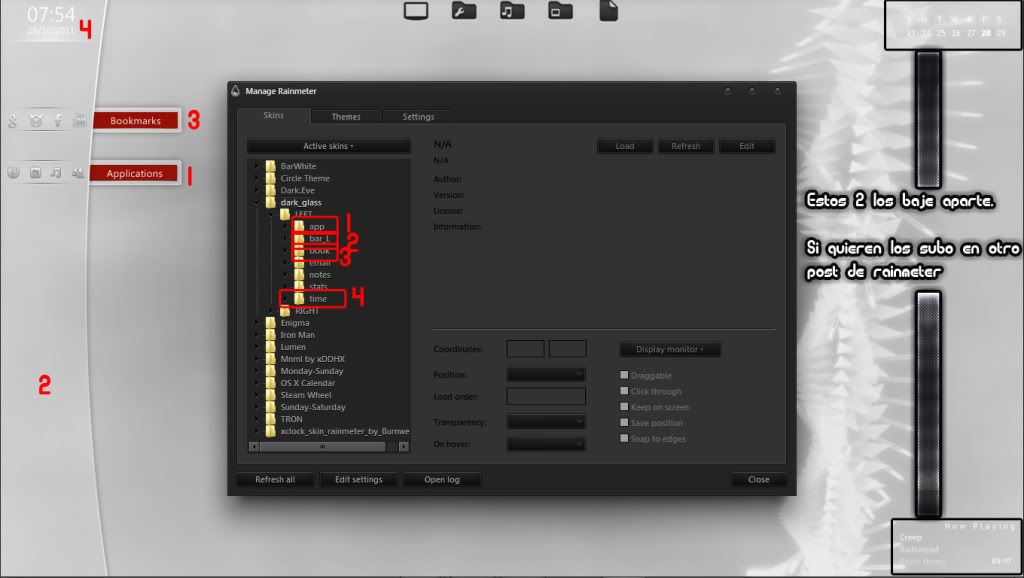Image resolution: width=1024 pixels, height=578 pixels.
Task: Expand the Circle Theme tree node arrow
Action: click(x=257, y=178)
